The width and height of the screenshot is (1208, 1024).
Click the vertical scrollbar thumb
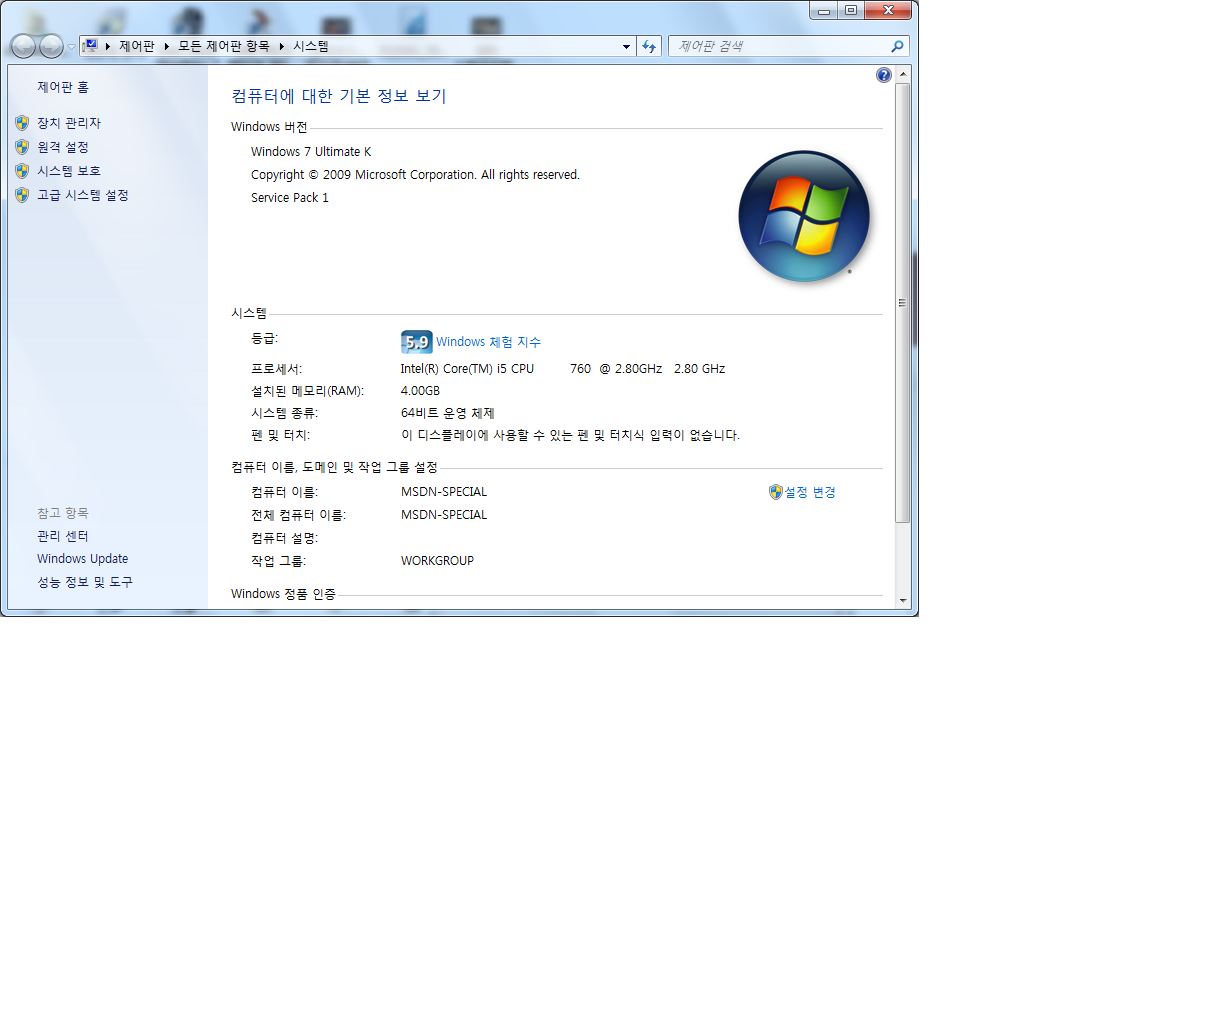point(903,303)
